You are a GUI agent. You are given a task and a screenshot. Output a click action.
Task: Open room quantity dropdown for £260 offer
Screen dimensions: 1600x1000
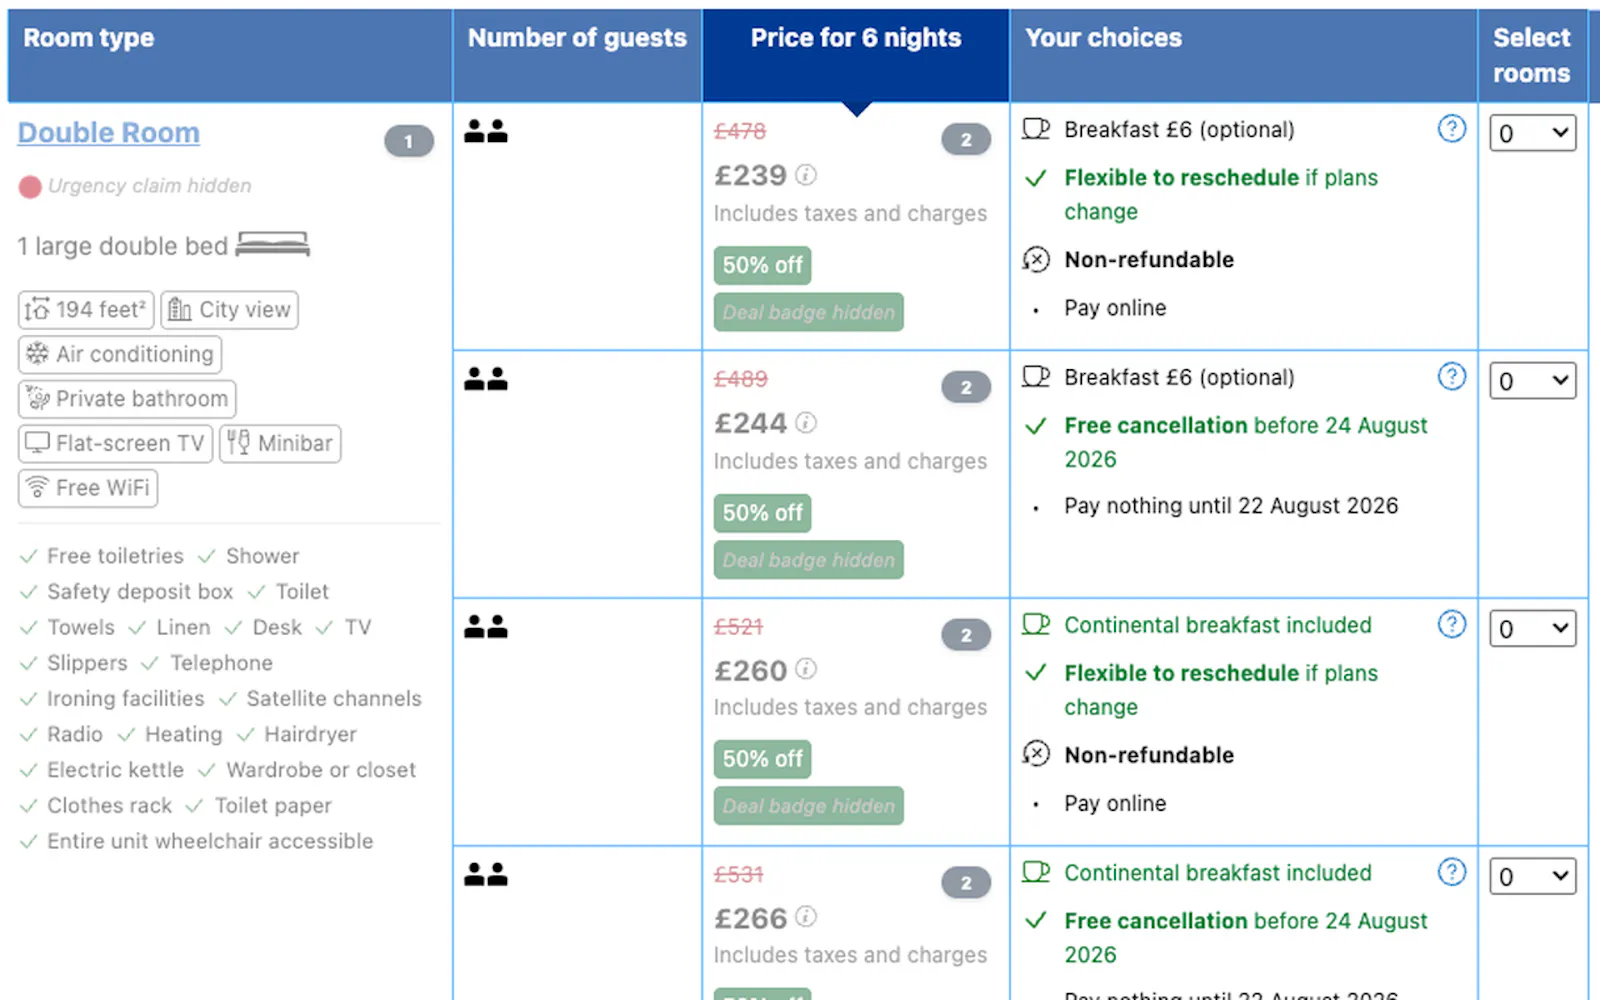coord(1532,629)
